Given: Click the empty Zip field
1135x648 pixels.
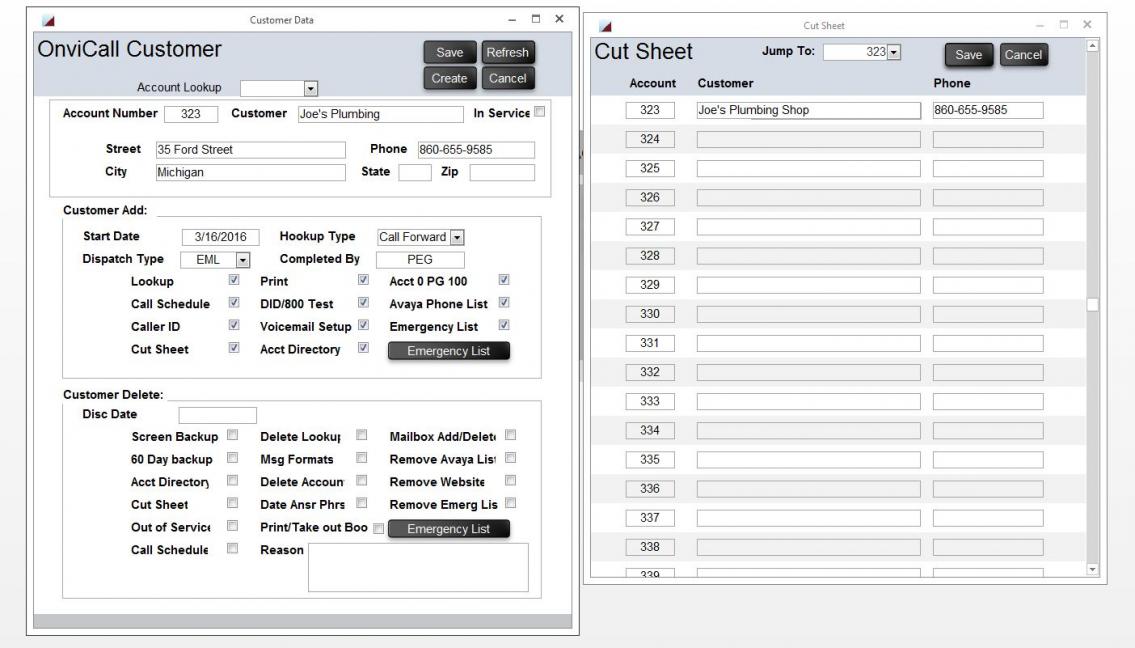Looking at the screenshot, I should [x=502, y=172].
